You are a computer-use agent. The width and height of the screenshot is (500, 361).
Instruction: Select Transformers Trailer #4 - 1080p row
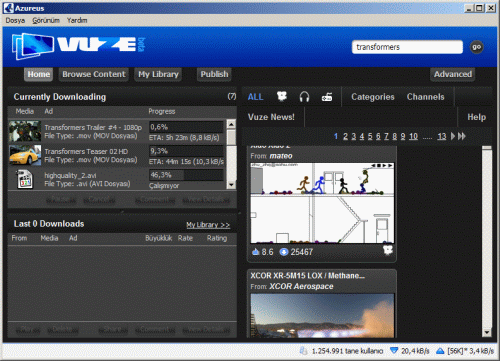(117, 131)
